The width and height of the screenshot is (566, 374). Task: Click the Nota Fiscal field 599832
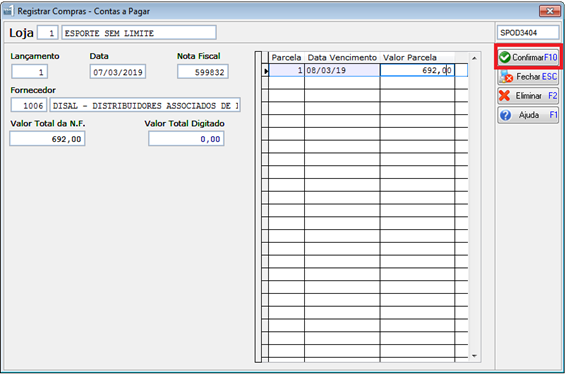203,72
